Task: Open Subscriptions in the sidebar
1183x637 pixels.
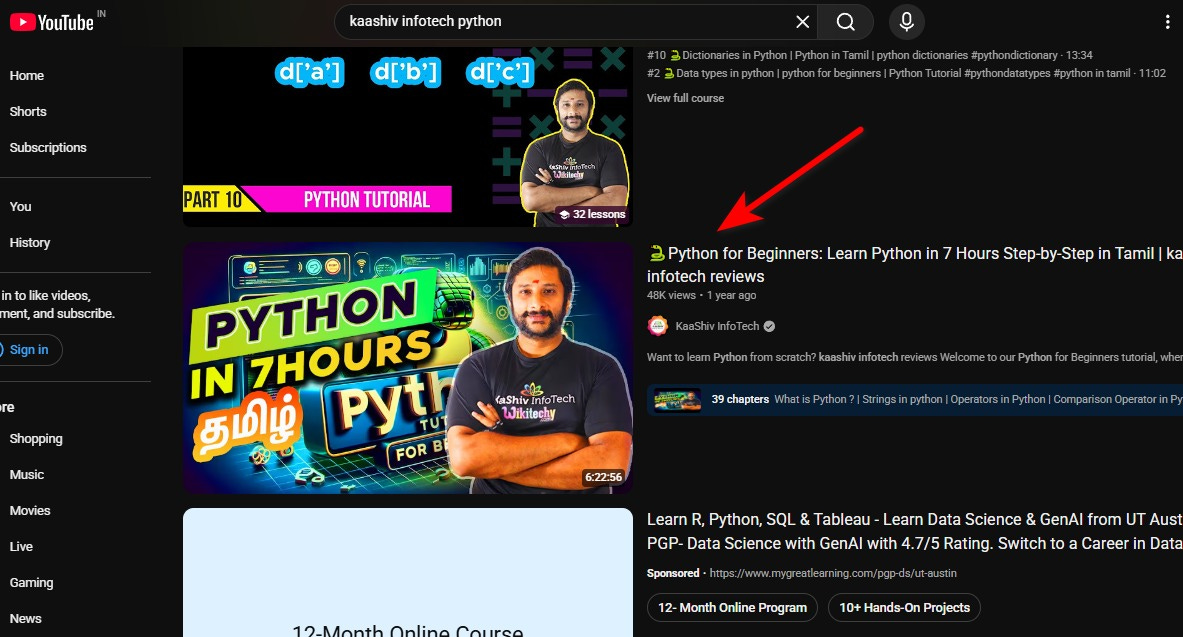Action: [48, 148]
